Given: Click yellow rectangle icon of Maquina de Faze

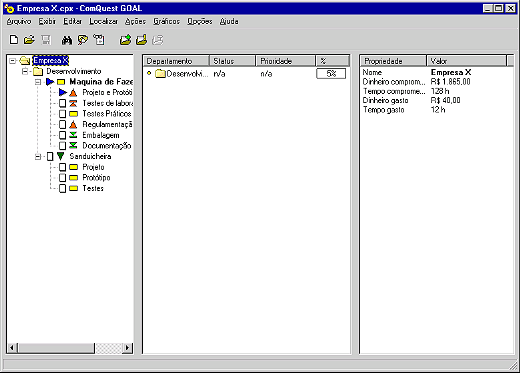Looking at the screenshot, I should 61,82.
